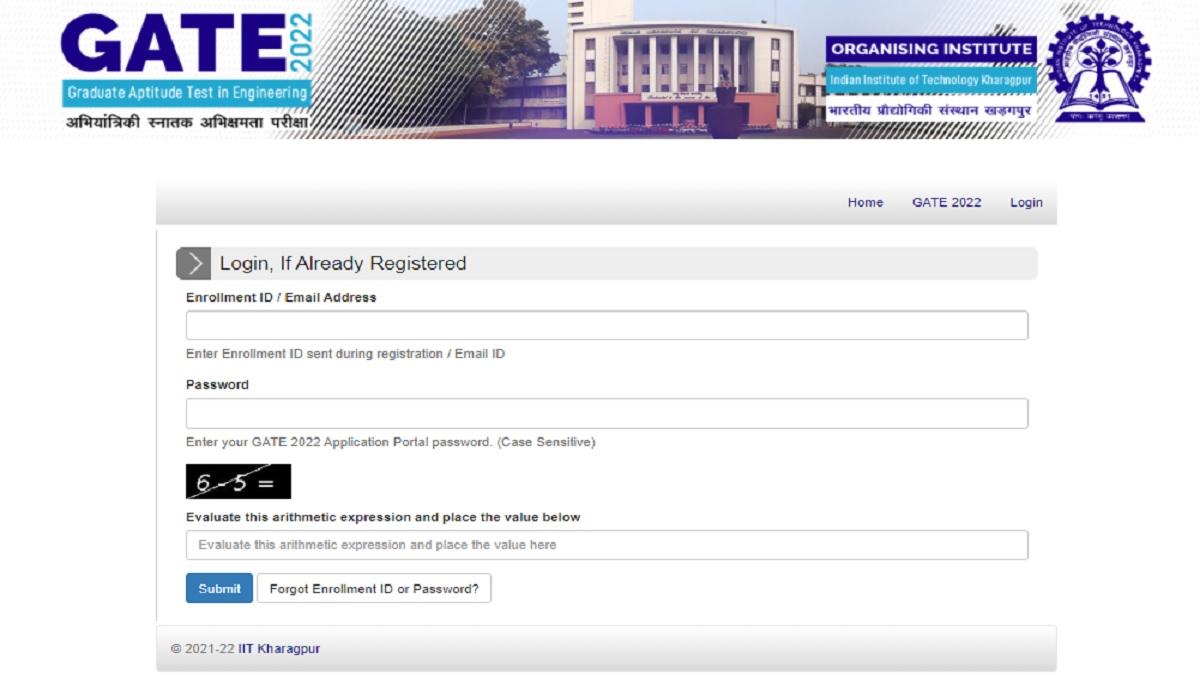This screenshot has width=1200, height=675.
Task: Click the Login, If Already Registered heading
Action: click(x=342, y=263)
